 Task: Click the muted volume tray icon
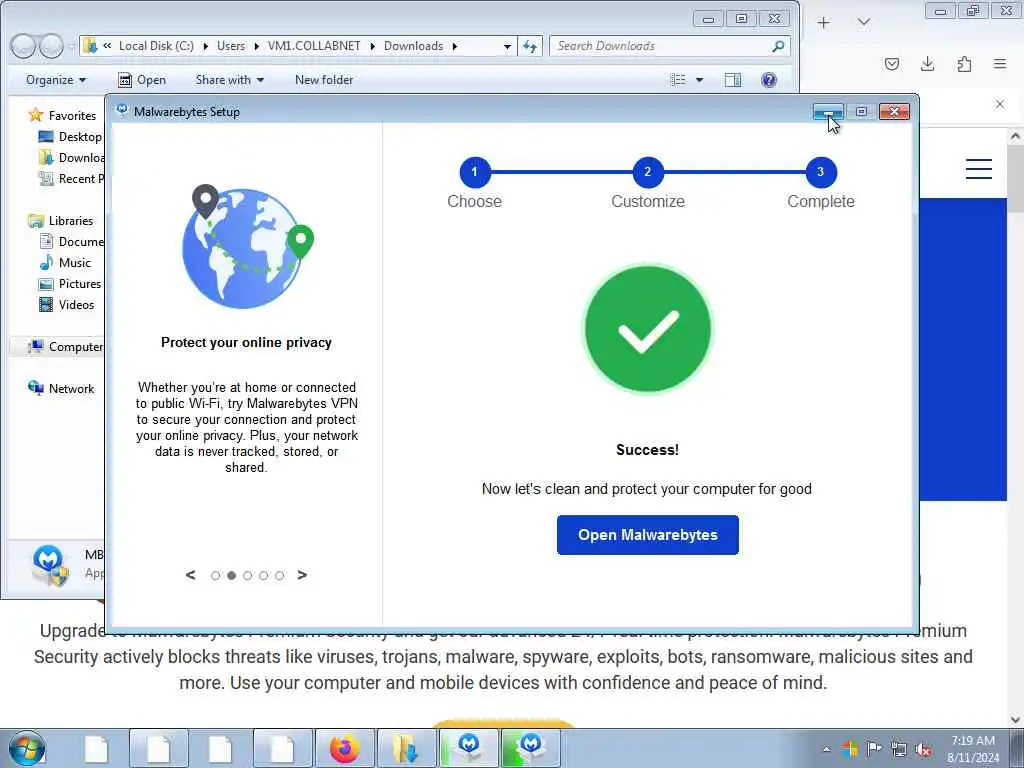click(x=923, y=749)
